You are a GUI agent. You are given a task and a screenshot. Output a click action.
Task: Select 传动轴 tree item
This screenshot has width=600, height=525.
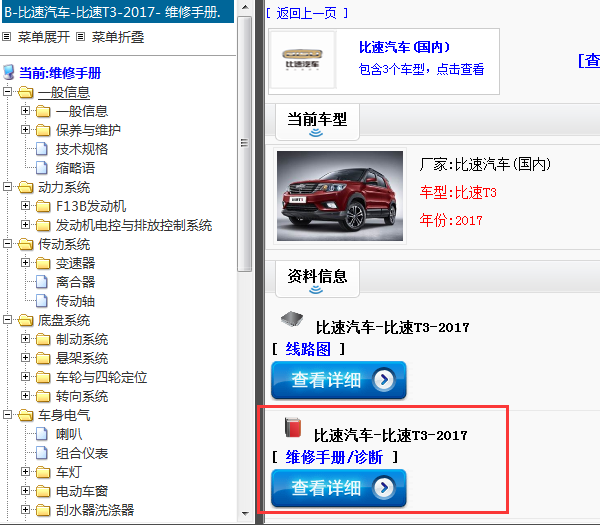coord(75,301)
